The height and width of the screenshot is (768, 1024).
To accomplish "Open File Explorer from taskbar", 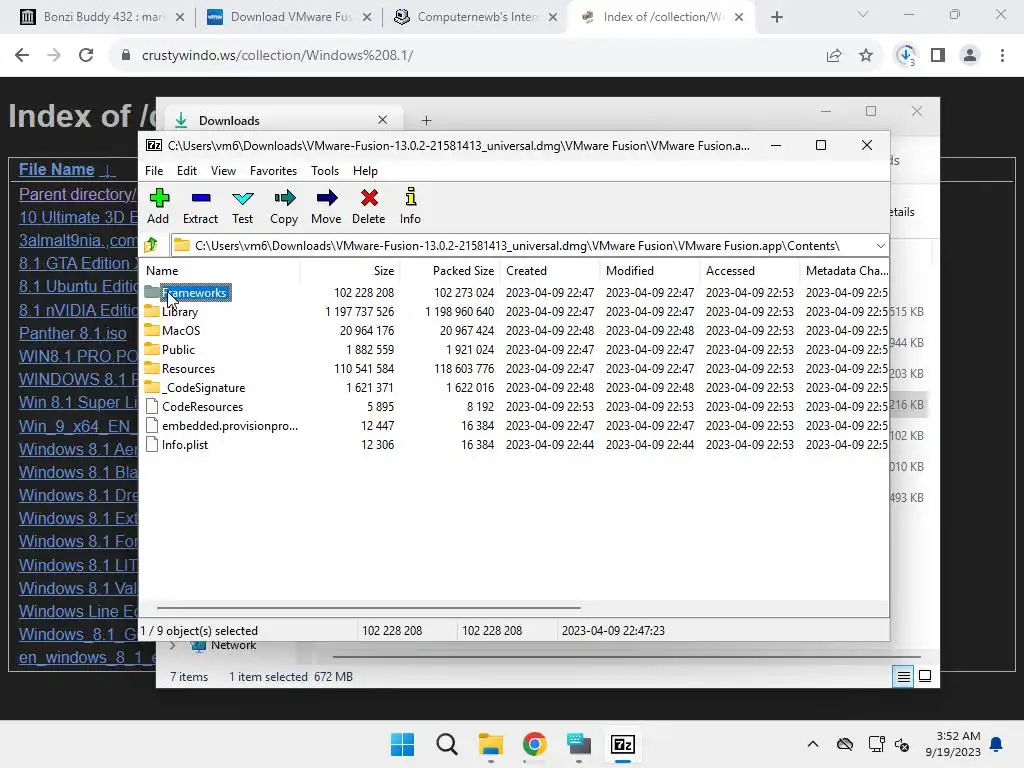I will (490, 744).
